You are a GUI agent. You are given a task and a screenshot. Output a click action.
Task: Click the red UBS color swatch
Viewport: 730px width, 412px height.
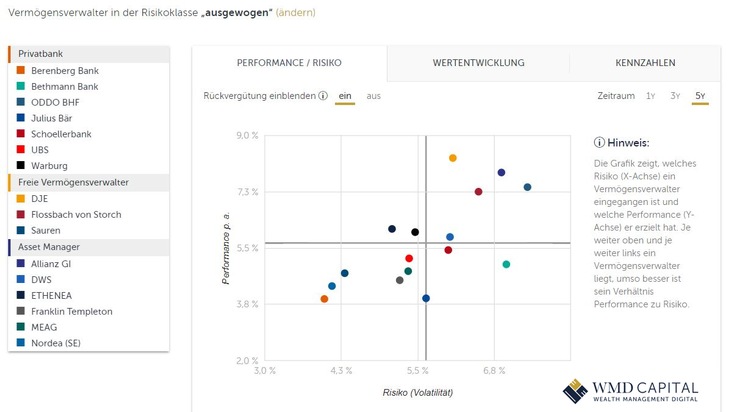click(x=21, y=150)
